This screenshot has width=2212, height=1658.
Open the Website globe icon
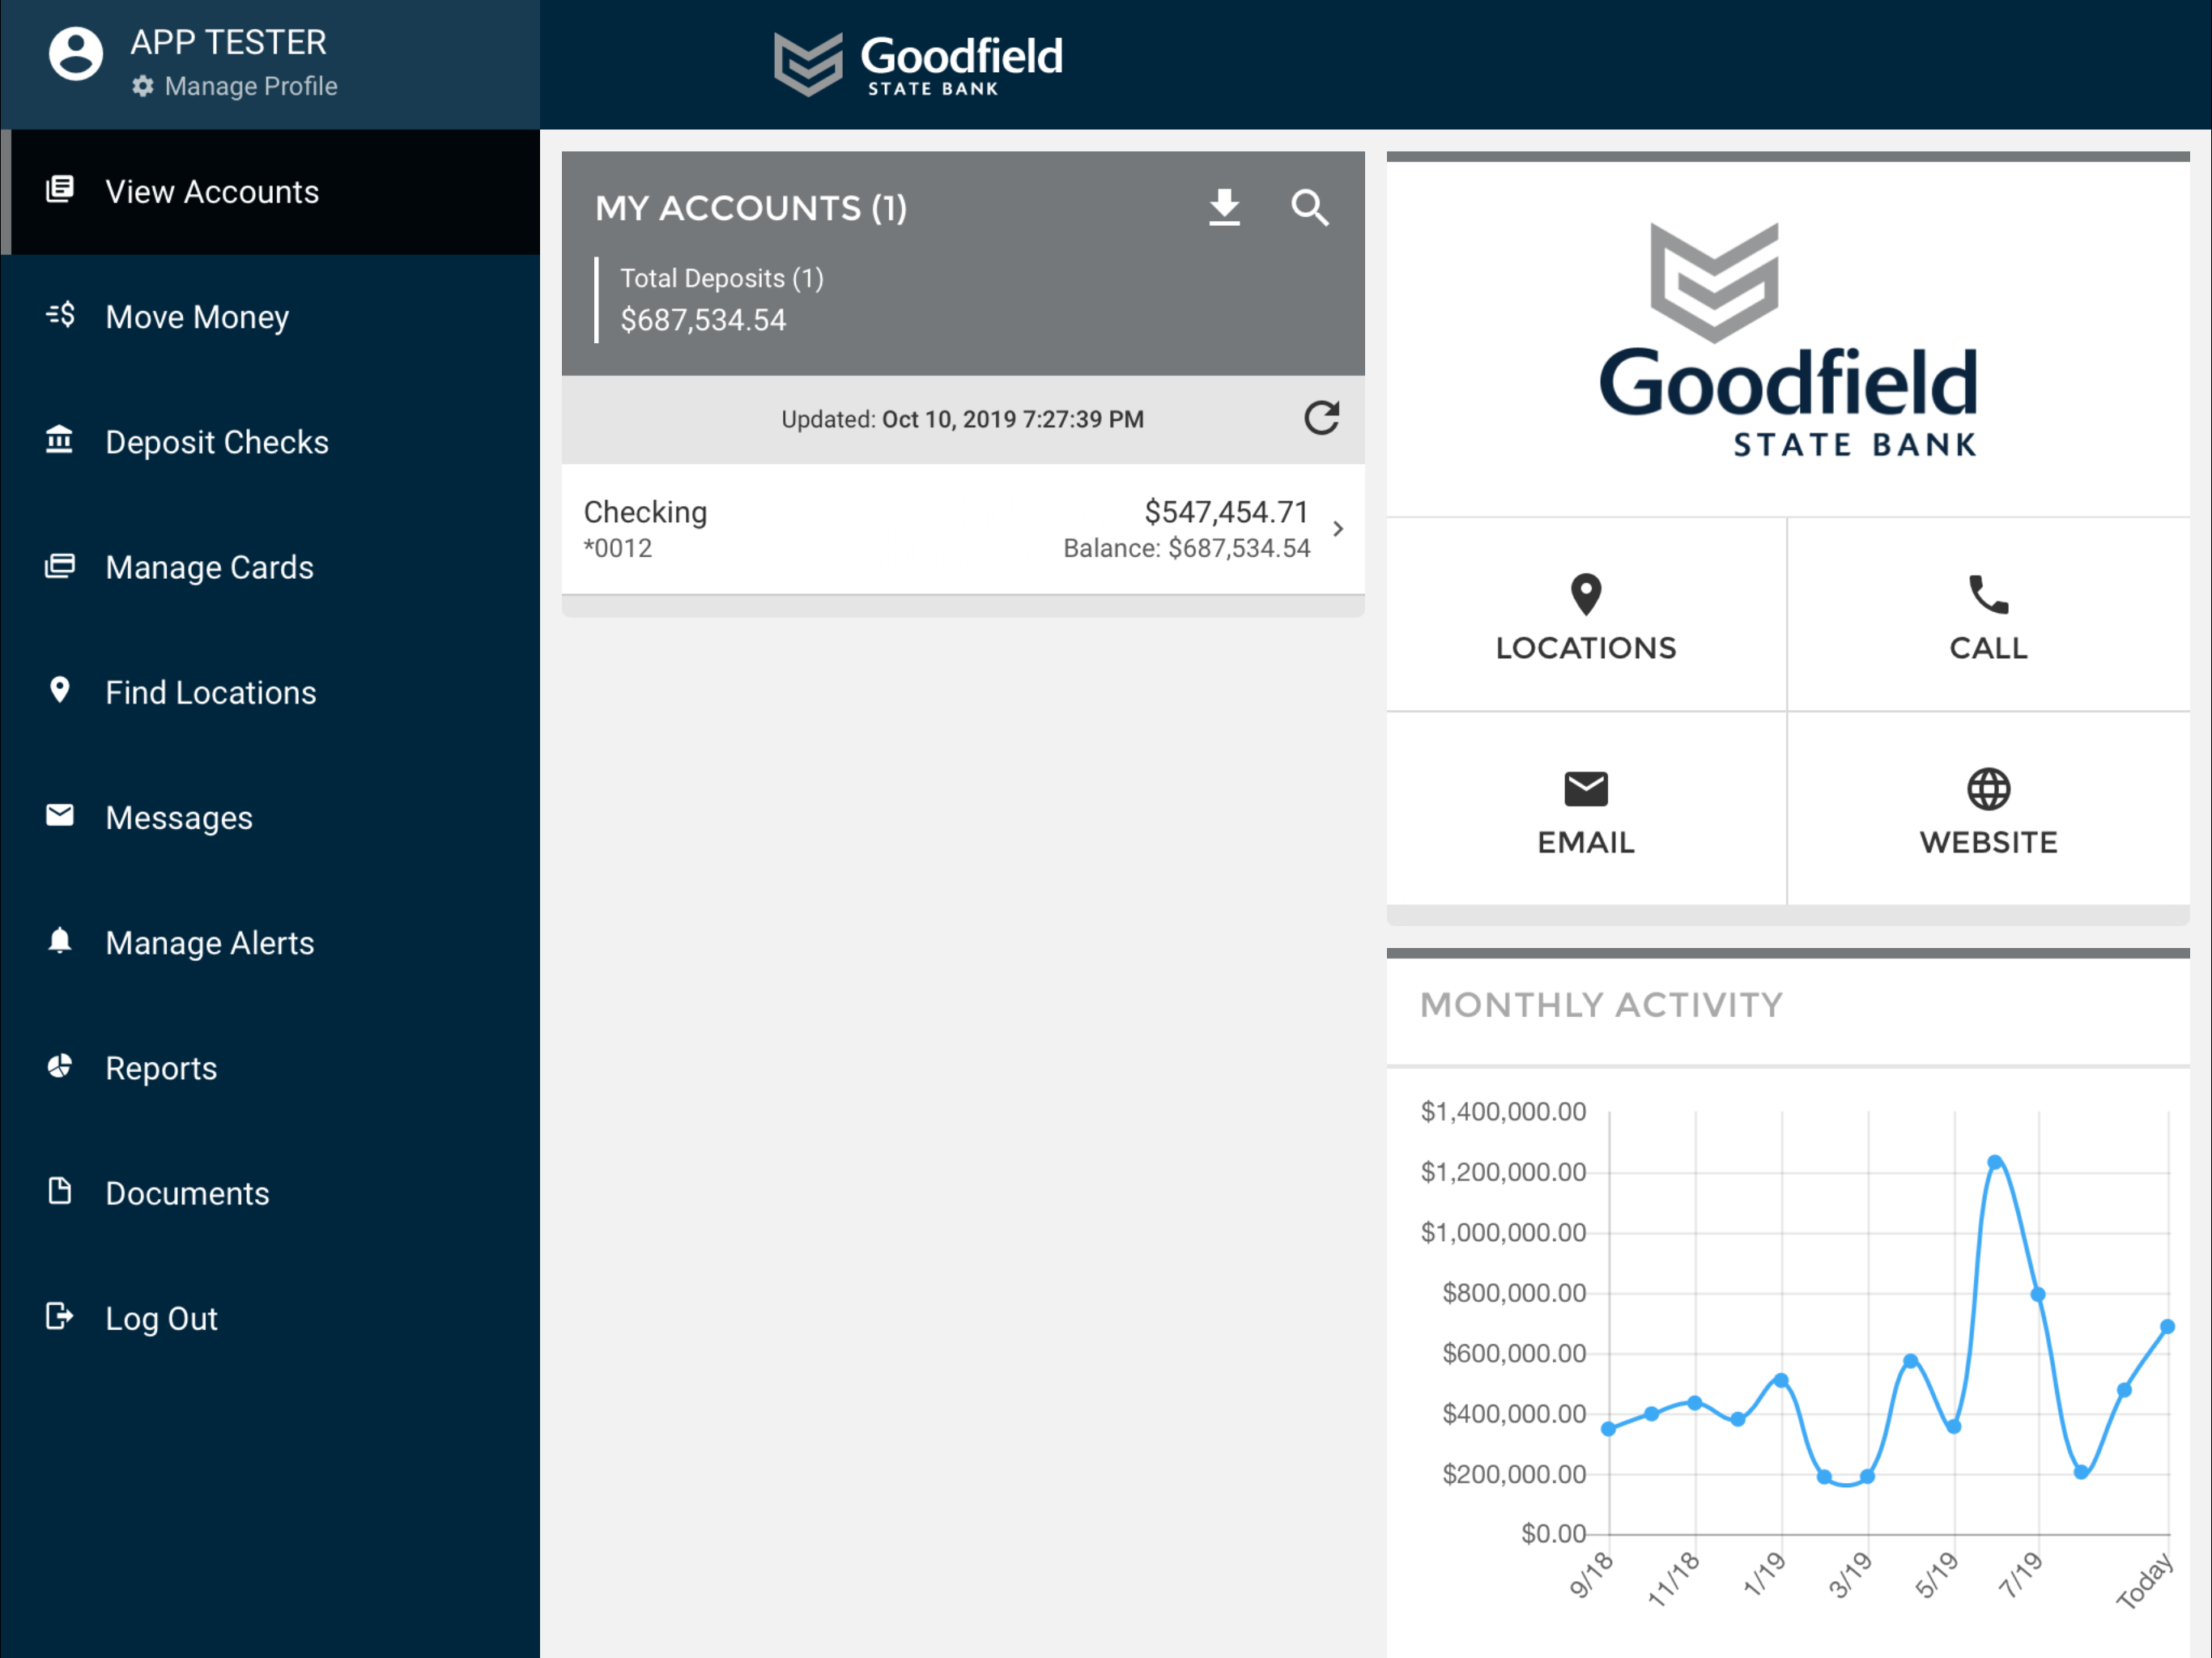1988,789
